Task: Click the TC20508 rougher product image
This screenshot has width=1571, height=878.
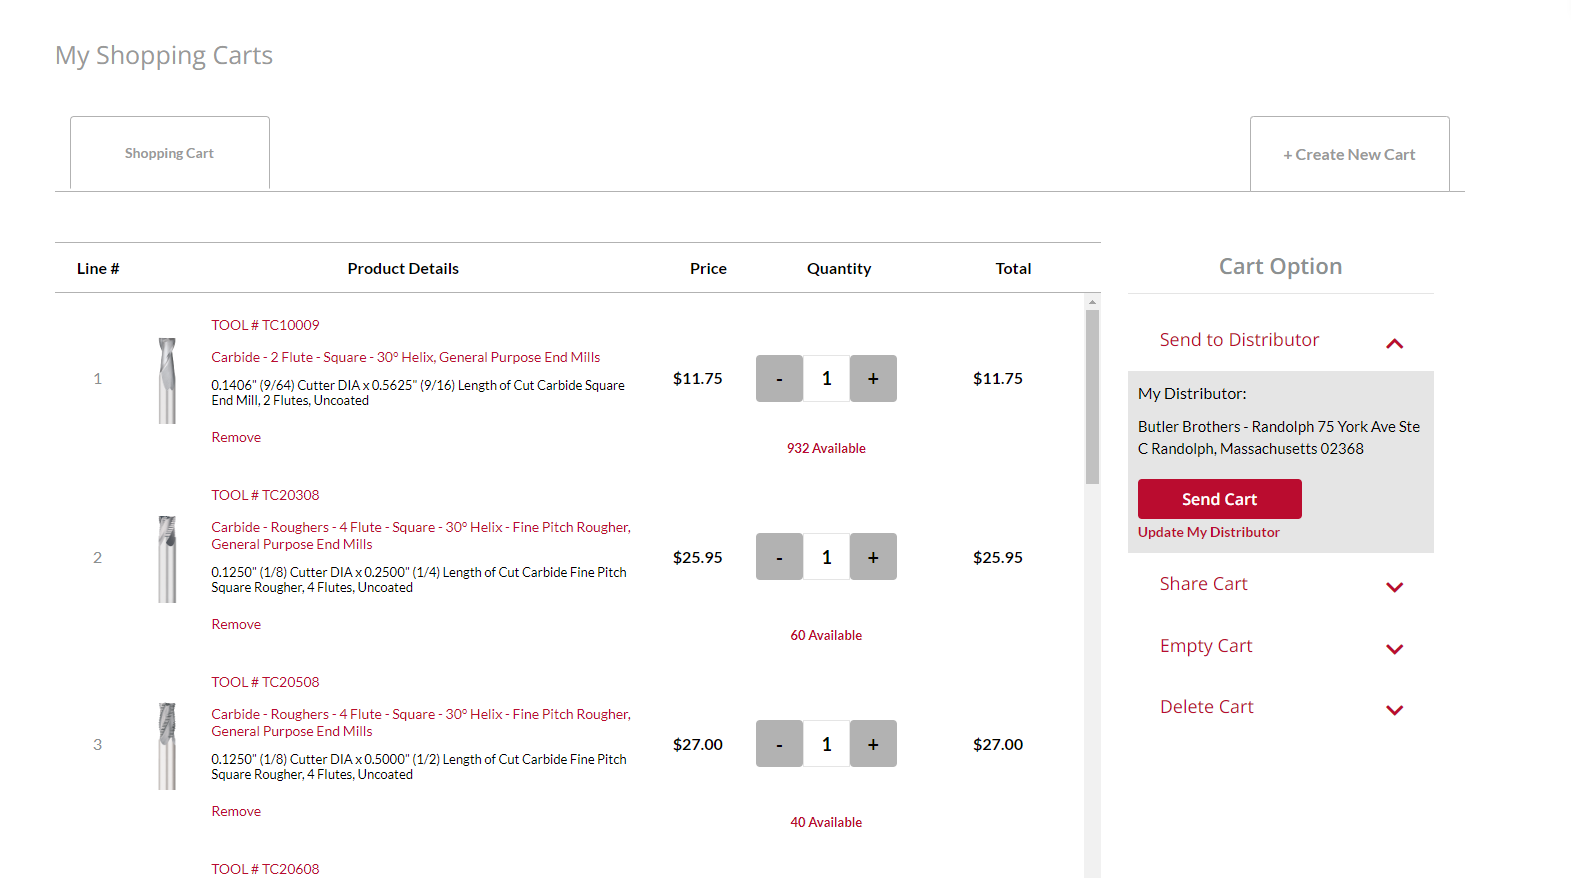Action: [167, 746]
